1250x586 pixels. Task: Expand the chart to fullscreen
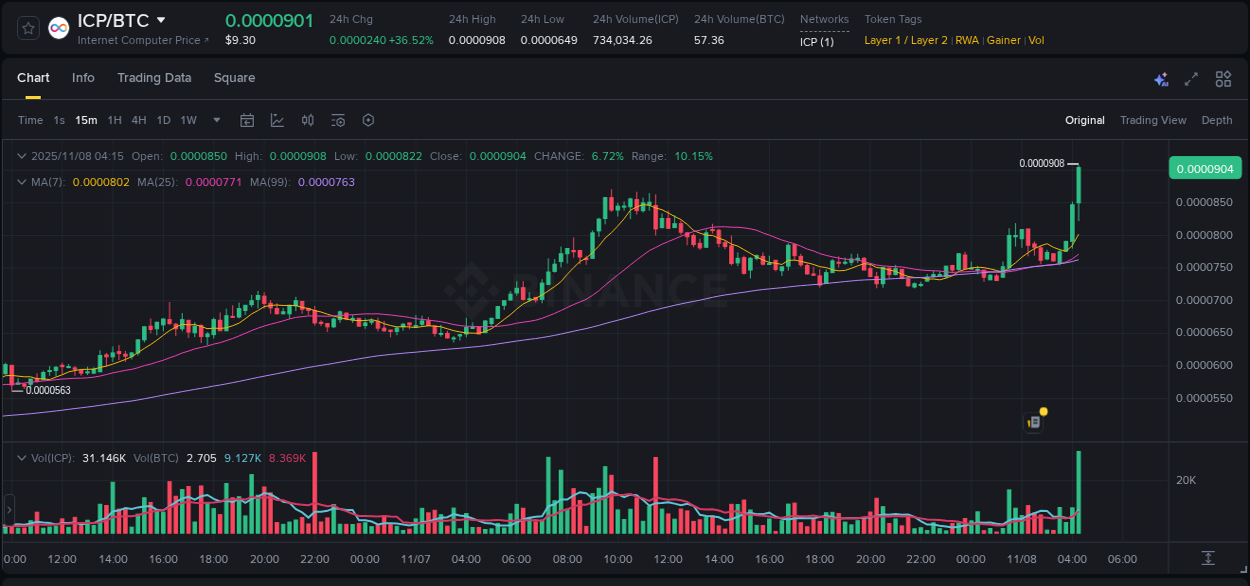pos(1190,79)
